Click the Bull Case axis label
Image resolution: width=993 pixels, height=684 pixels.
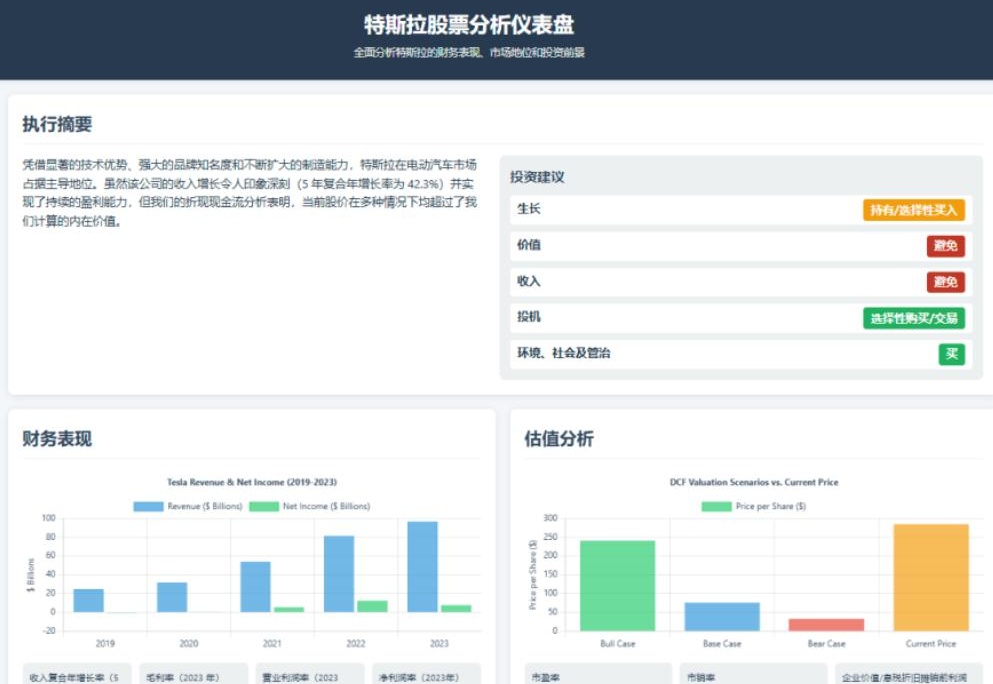pyautogui.click(x=617, y=643)
